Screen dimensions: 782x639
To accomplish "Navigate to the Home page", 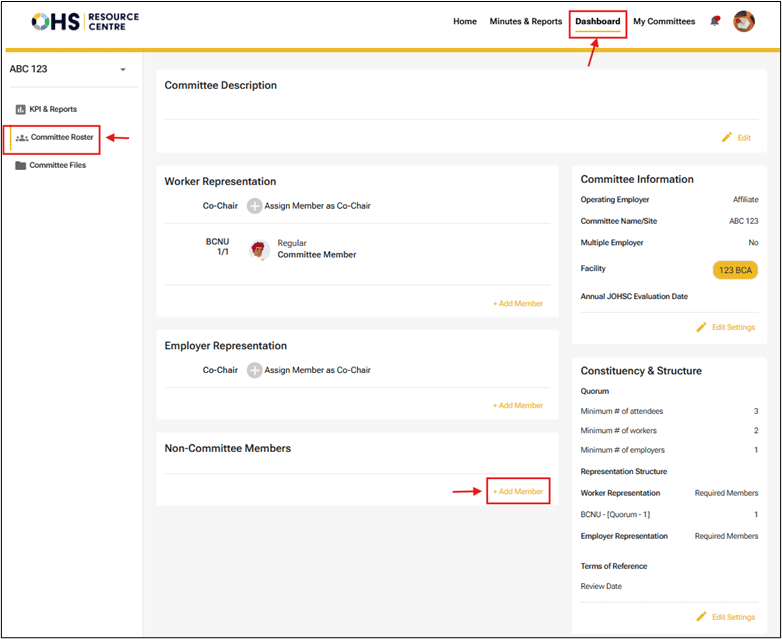I will 465,21.
